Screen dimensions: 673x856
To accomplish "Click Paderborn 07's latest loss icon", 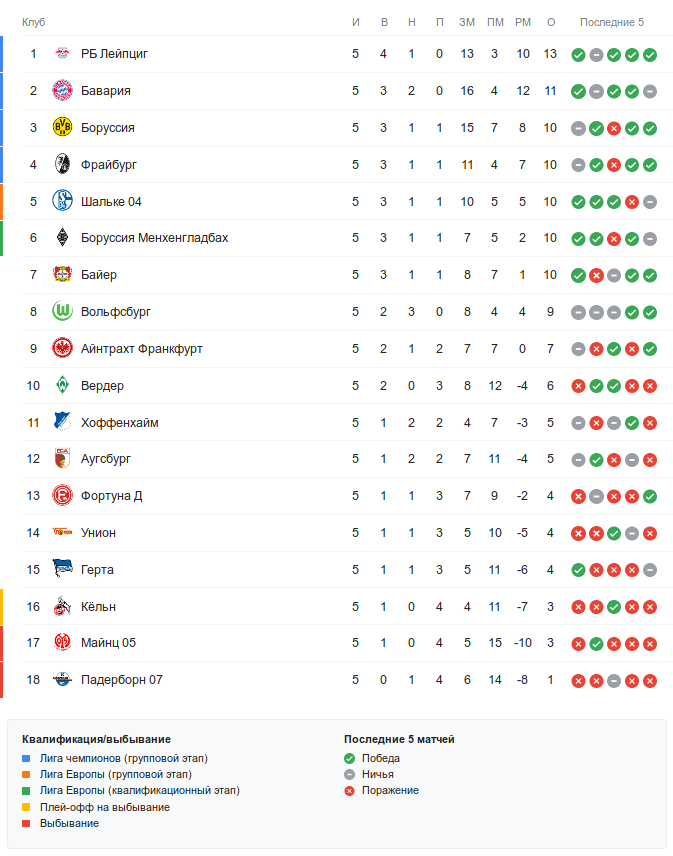I will click(x=650, y=680).
